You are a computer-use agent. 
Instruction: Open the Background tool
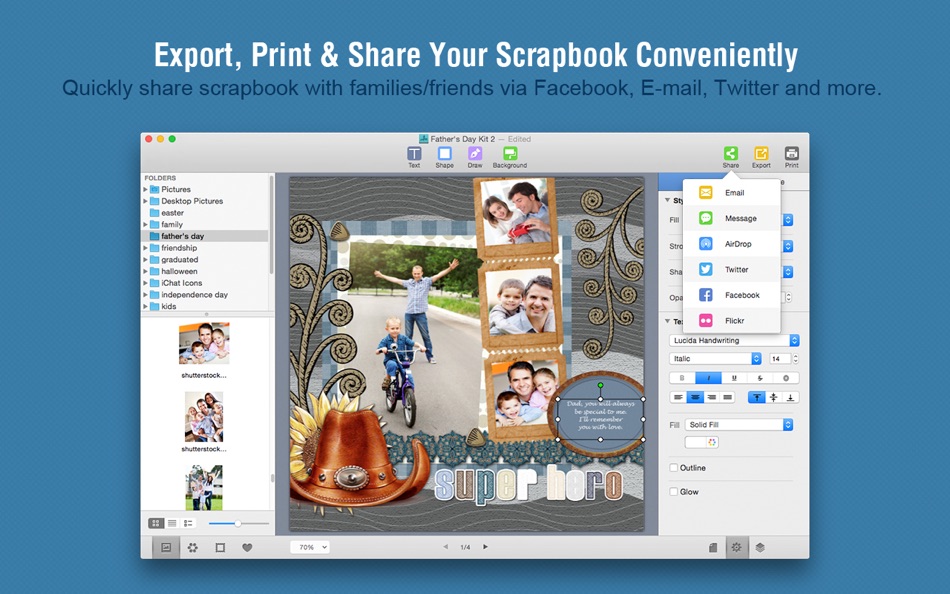click(510, 157)
